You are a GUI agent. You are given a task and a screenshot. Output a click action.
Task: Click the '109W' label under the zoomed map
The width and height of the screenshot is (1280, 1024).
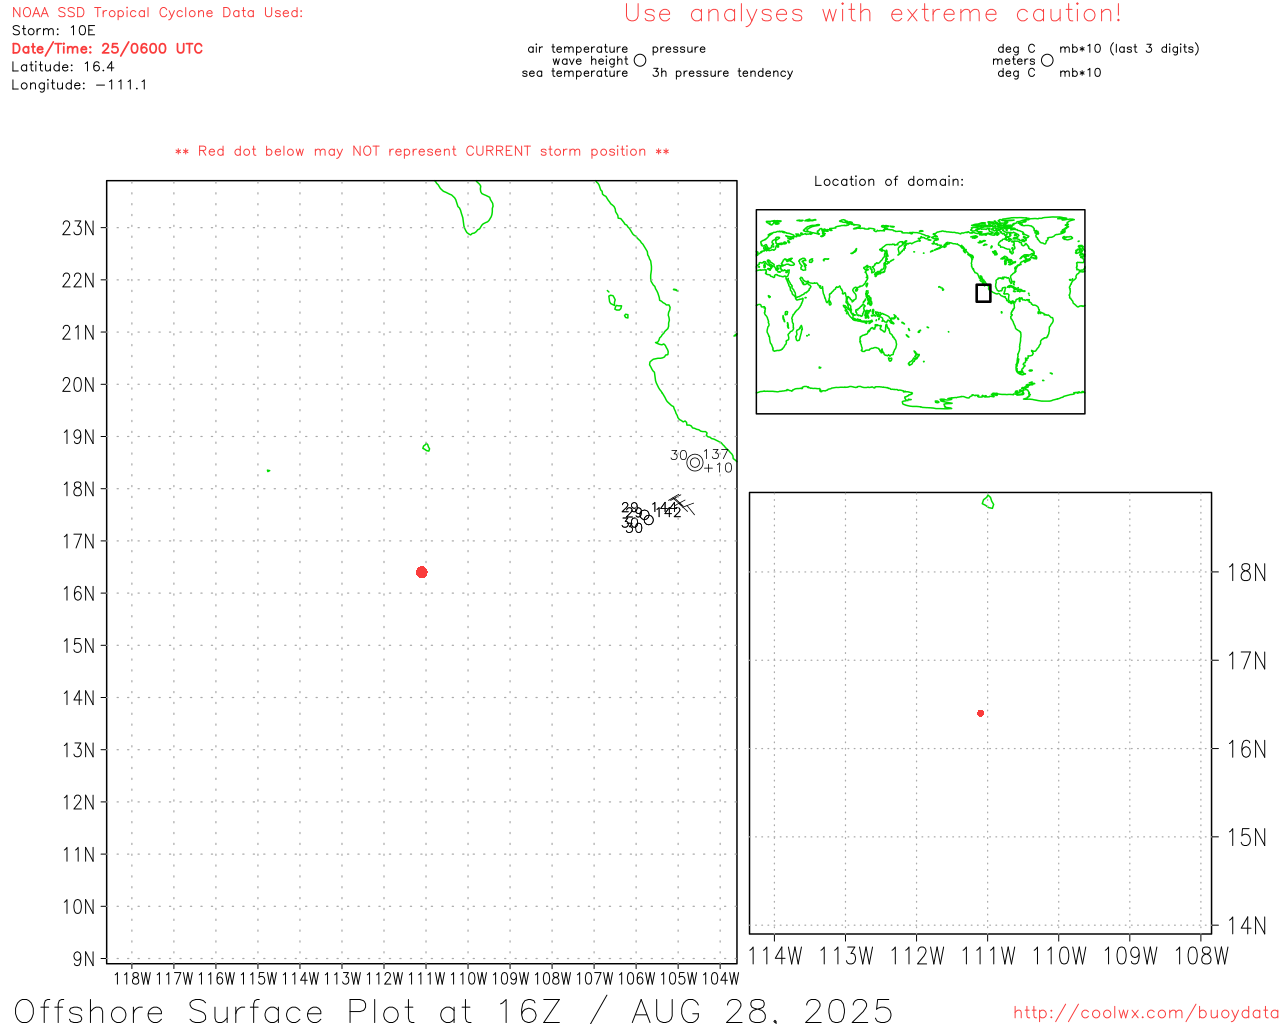(x=1130, y=956)
